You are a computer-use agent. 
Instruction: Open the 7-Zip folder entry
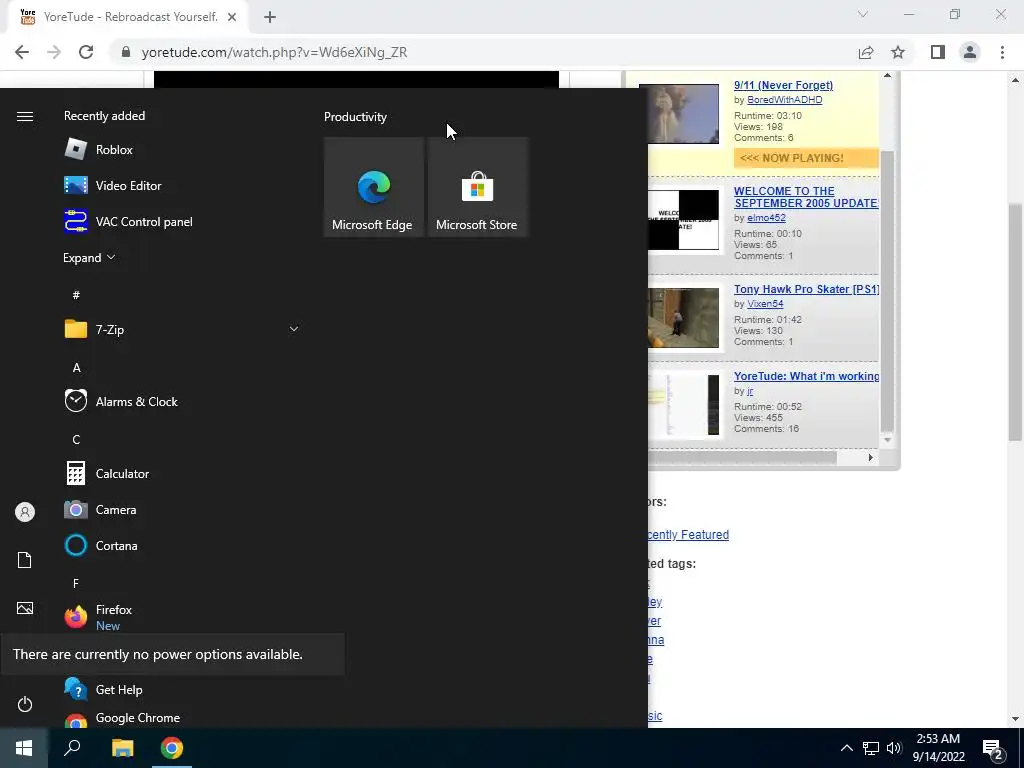[x=180, y=329]
